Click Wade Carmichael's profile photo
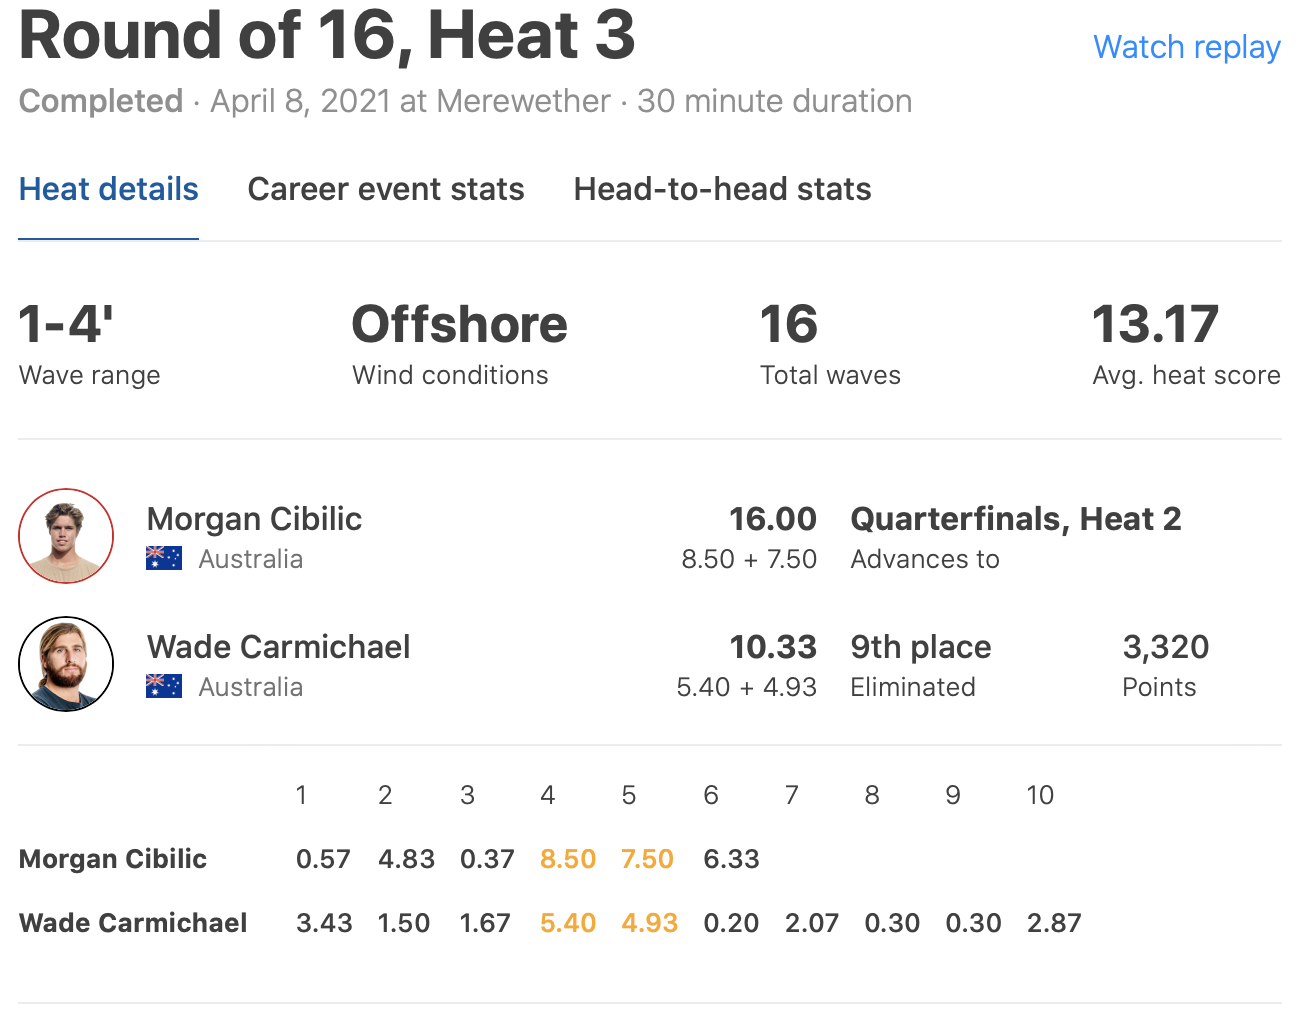Screen dimensions: 1312x1010 [66, 664]
